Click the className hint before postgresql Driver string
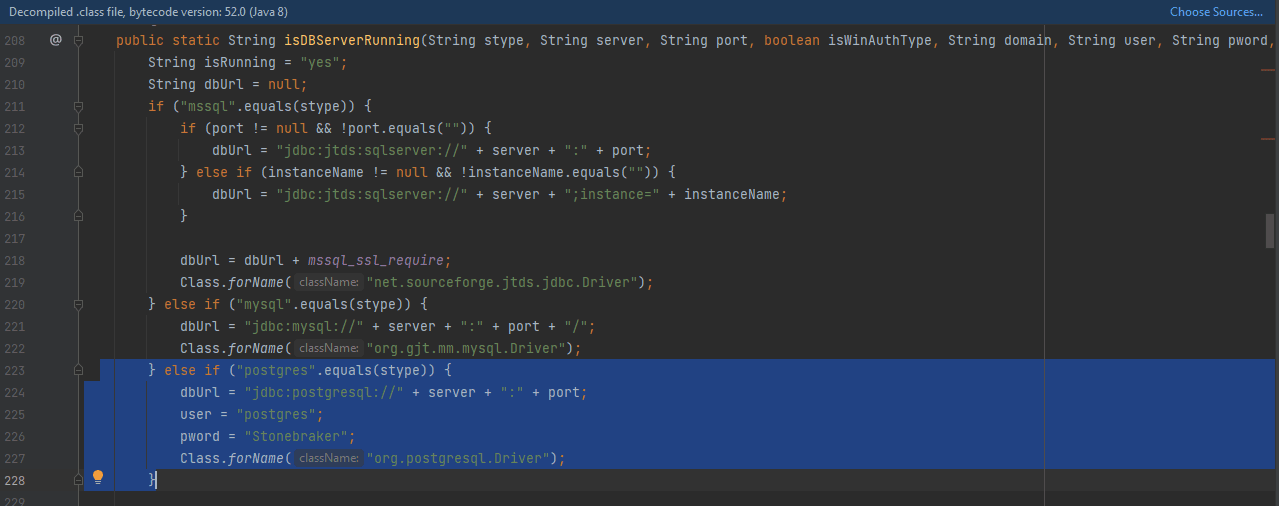 click(x=329, y=458)
